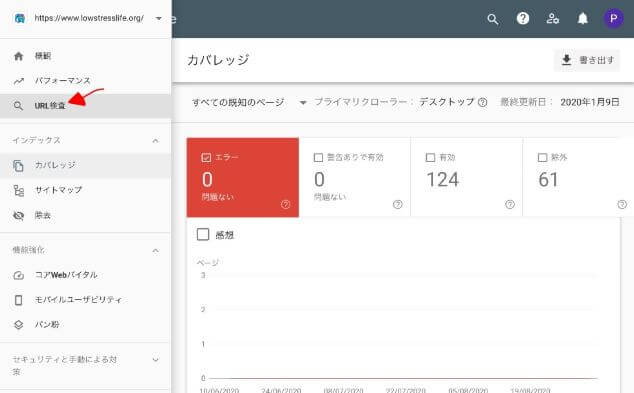Click the カバレッジ page heading
The height and width of the screenshot is (393, 634).
tap(218, 60)
